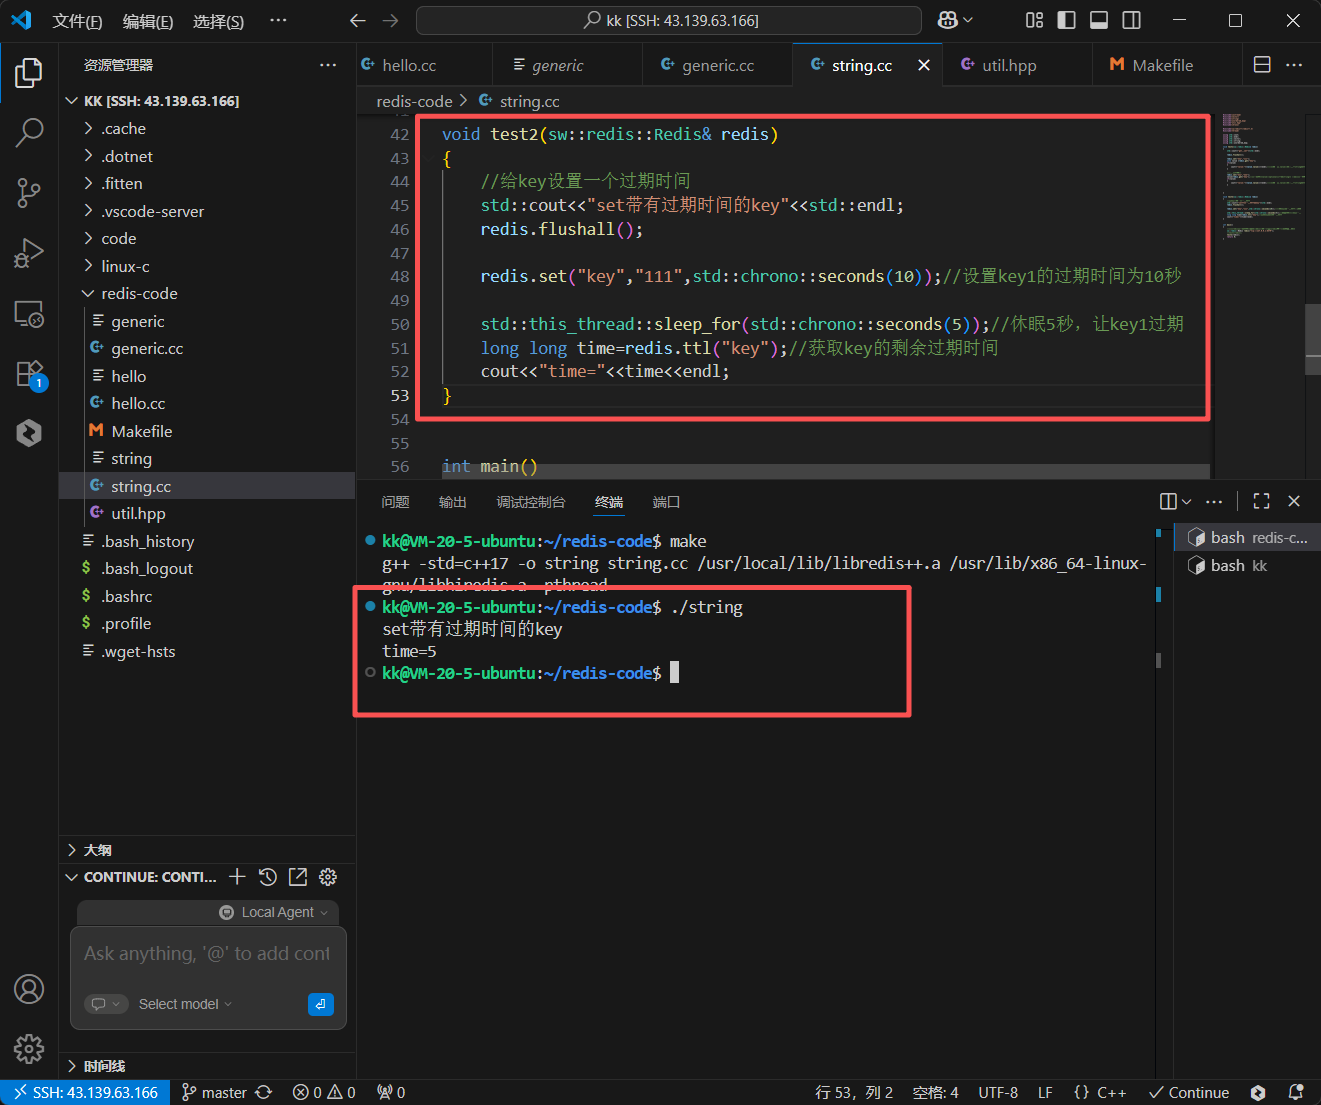1321x1105 pixels.
Task: Click the command center search box
Action: 669,20
